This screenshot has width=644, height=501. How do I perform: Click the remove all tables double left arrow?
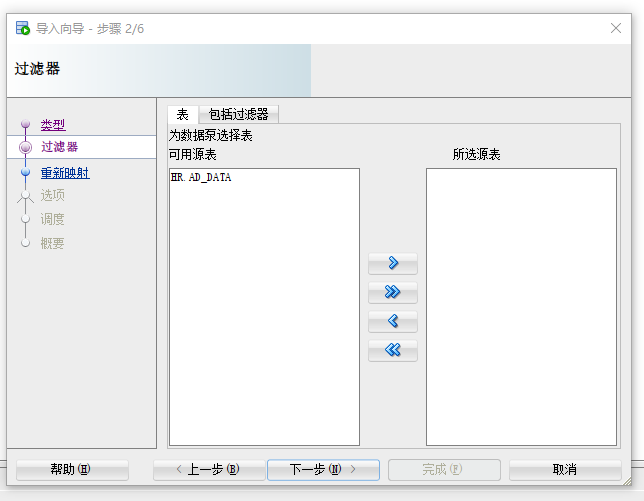(x=393, y=351)
